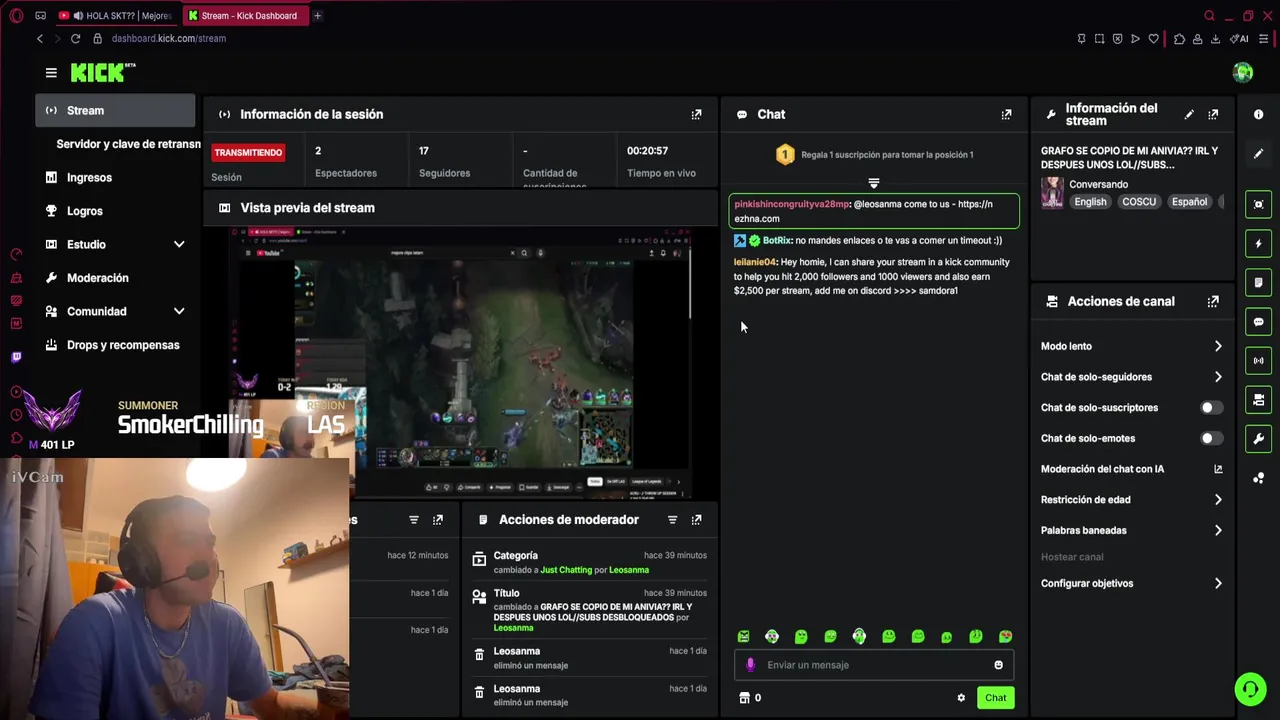Open external Moderación del chat con IA icon
1280x720 pixels.
[1218, 469]
